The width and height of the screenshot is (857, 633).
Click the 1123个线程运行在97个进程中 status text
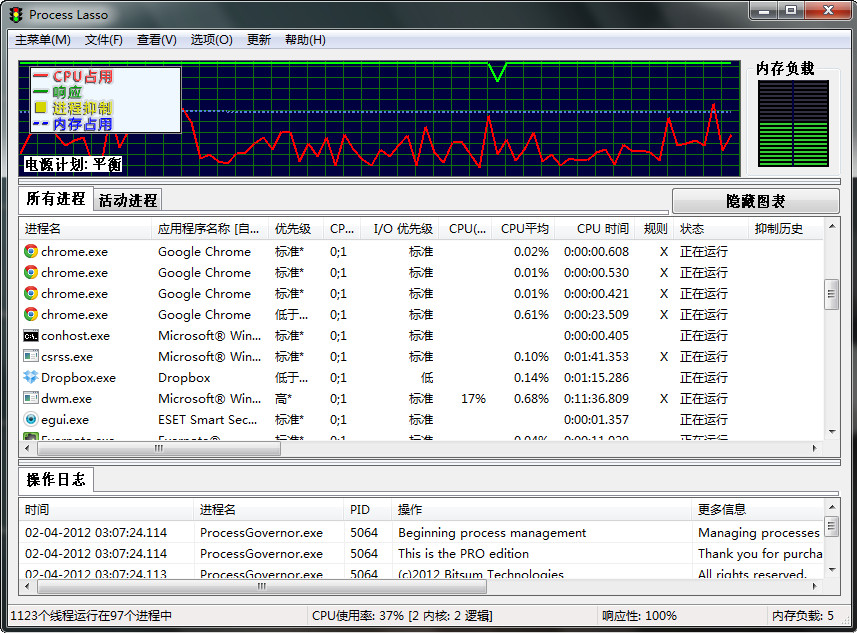[x=91, y=616]
